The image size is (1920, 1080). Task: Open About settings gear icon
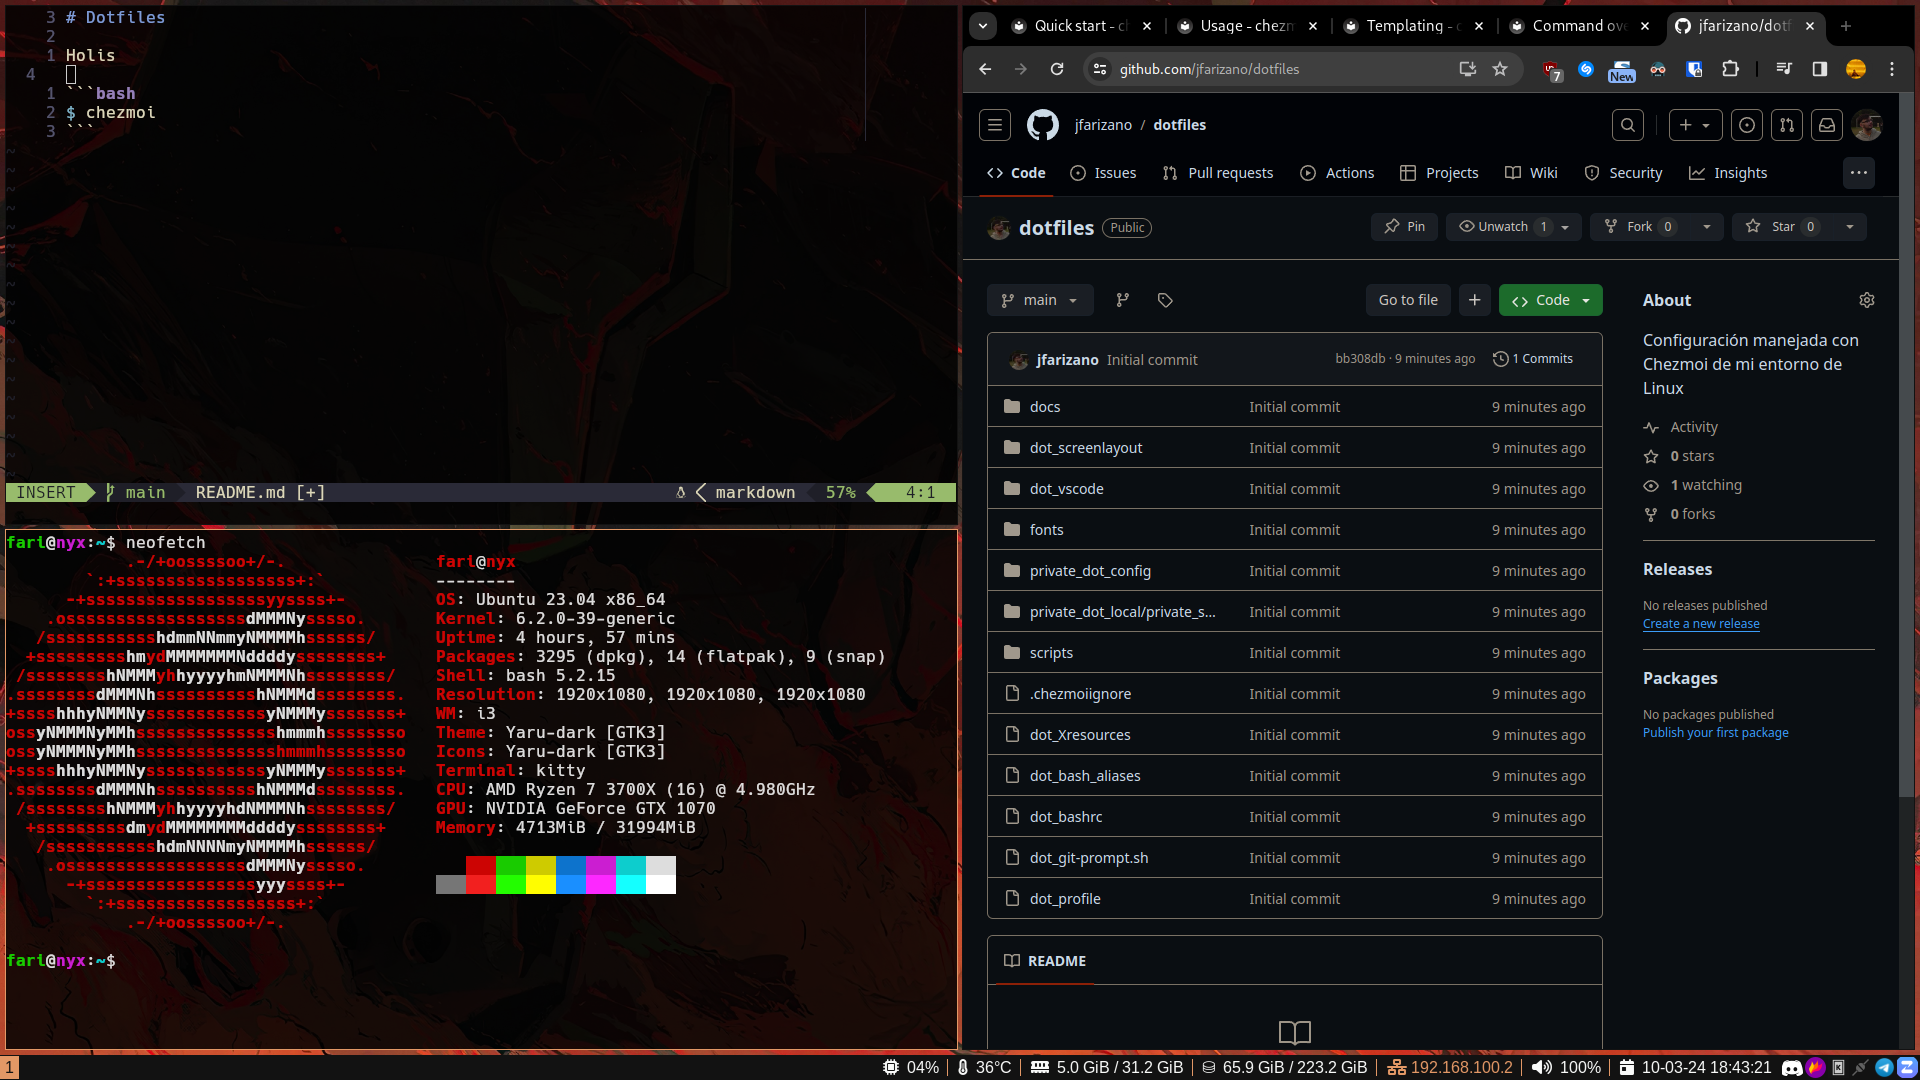click(x=1866, y=300)
